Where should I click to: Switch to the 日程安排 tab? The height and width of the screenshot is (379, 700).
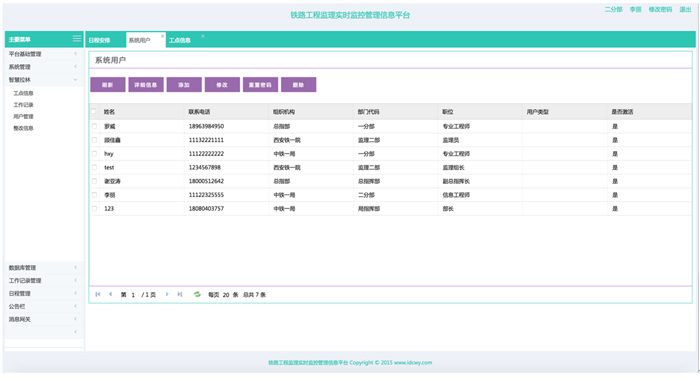(100, 40)
